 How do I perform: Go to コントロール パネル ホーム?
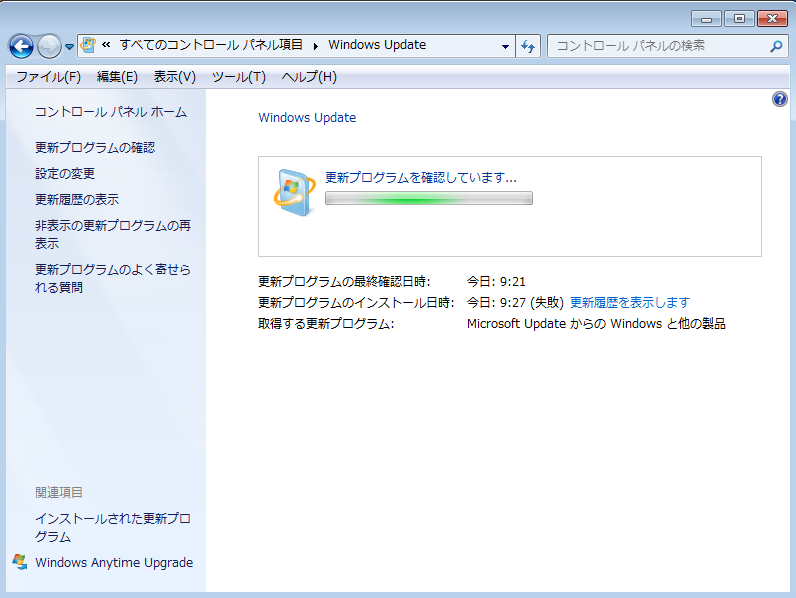click(x=111, y=112)
